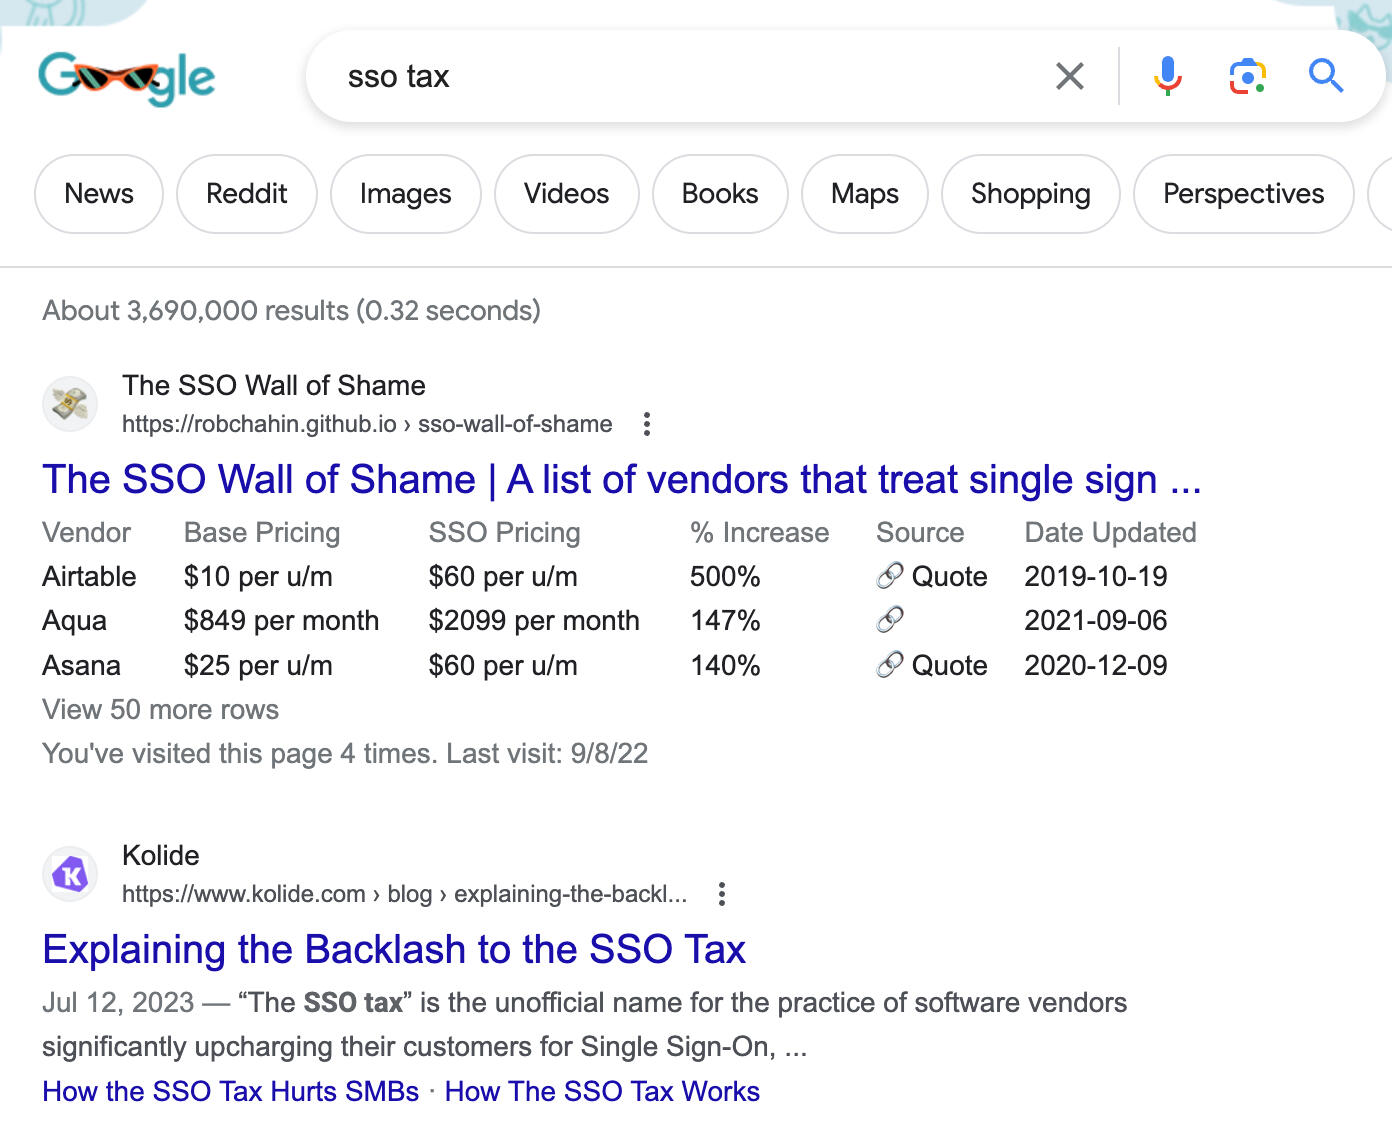
Task: Click the '$2099 per month' SSO pricing cell
Action: 534,620
